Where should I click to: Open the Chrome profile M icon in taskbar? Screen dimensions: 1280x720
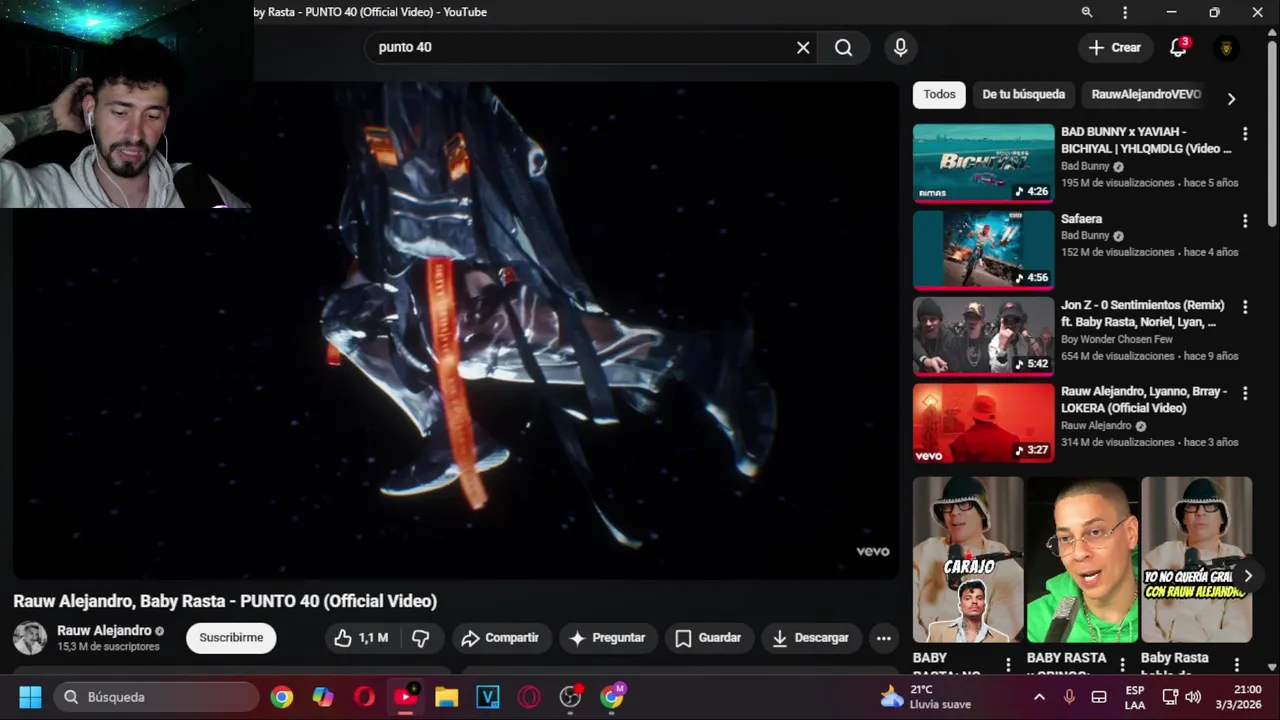tap(612, 697)
